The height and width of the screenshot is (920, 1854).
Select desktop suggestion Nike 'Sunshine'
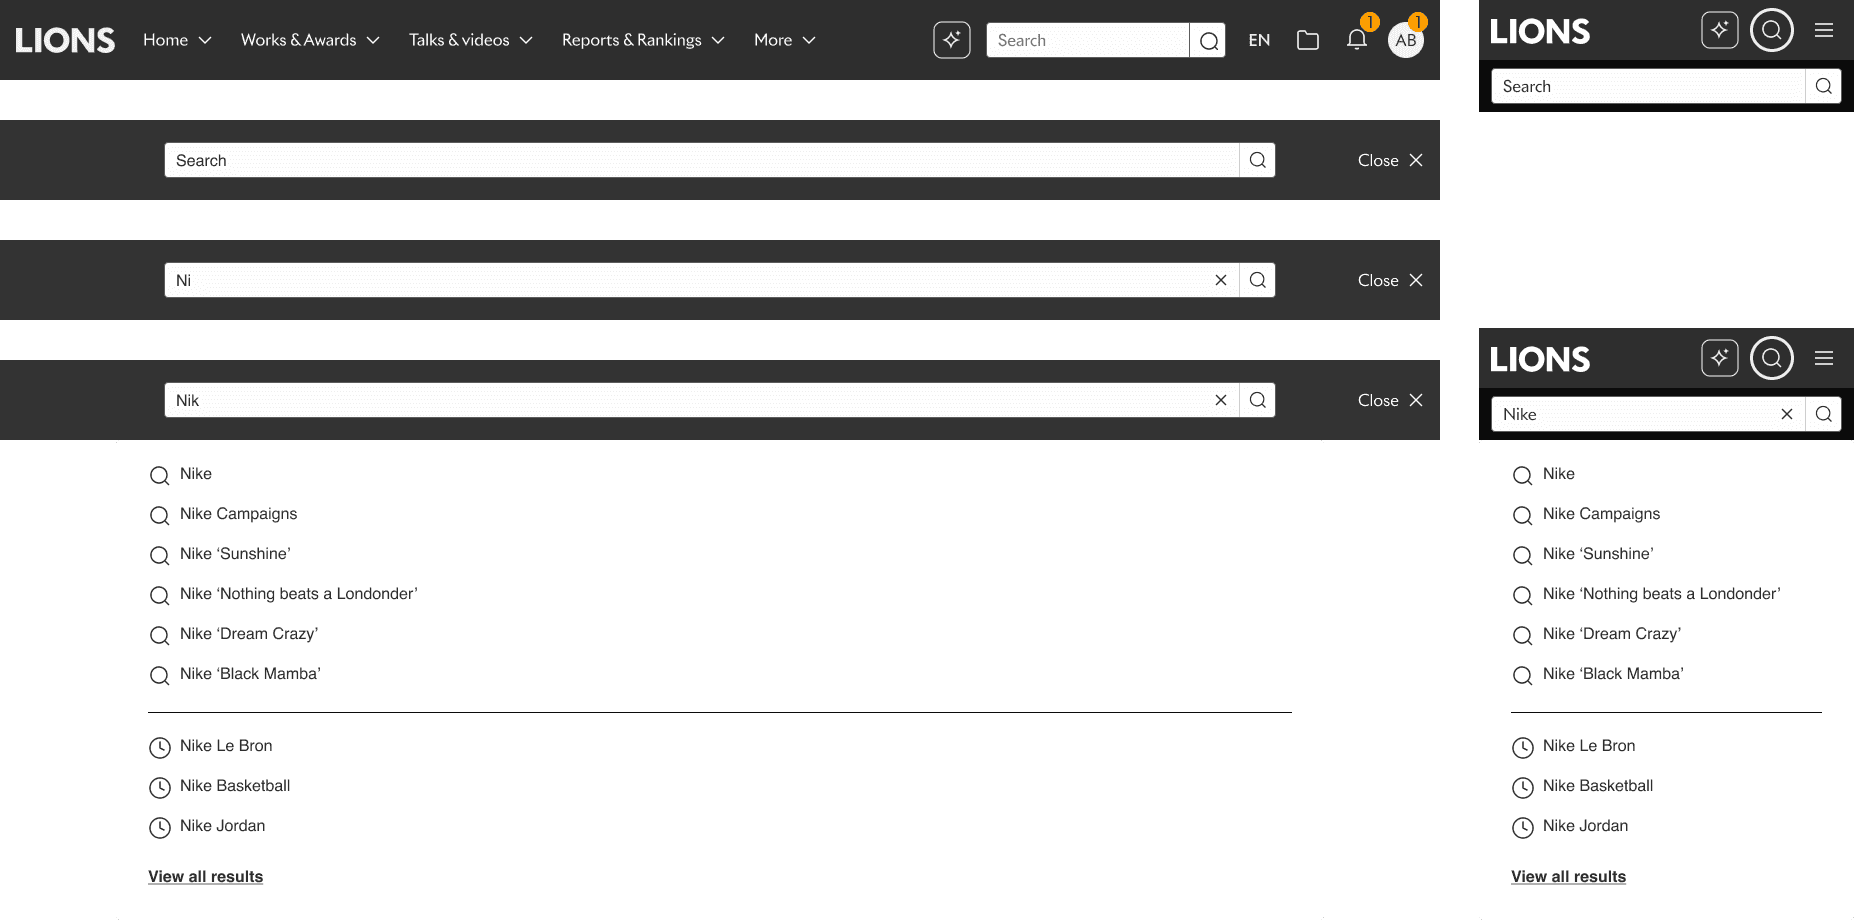tap(220, 554)
